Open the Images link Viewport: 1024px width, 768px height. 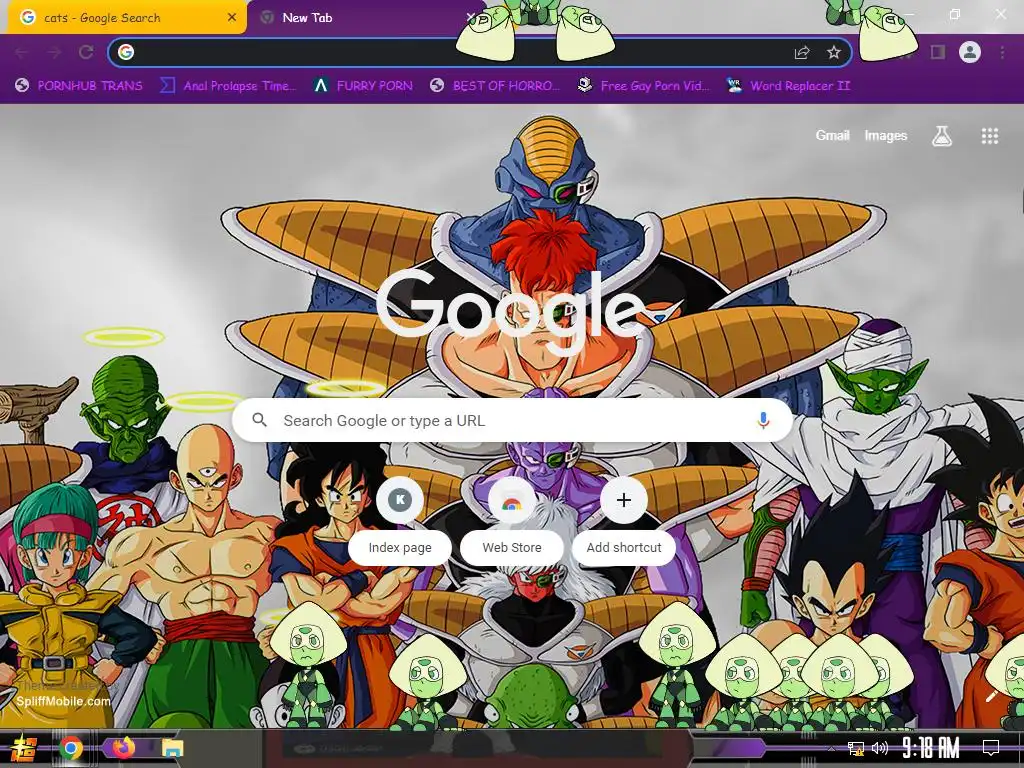point(886,135)
